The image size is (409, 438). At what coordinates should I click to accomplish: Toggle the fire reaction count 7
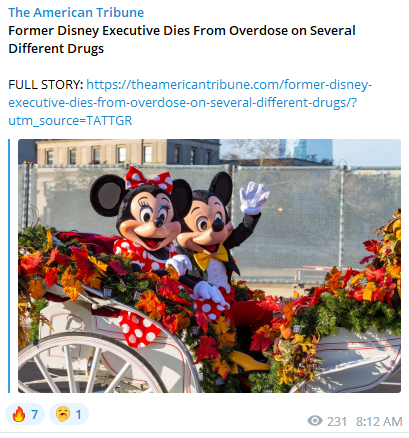click(35, 414)
